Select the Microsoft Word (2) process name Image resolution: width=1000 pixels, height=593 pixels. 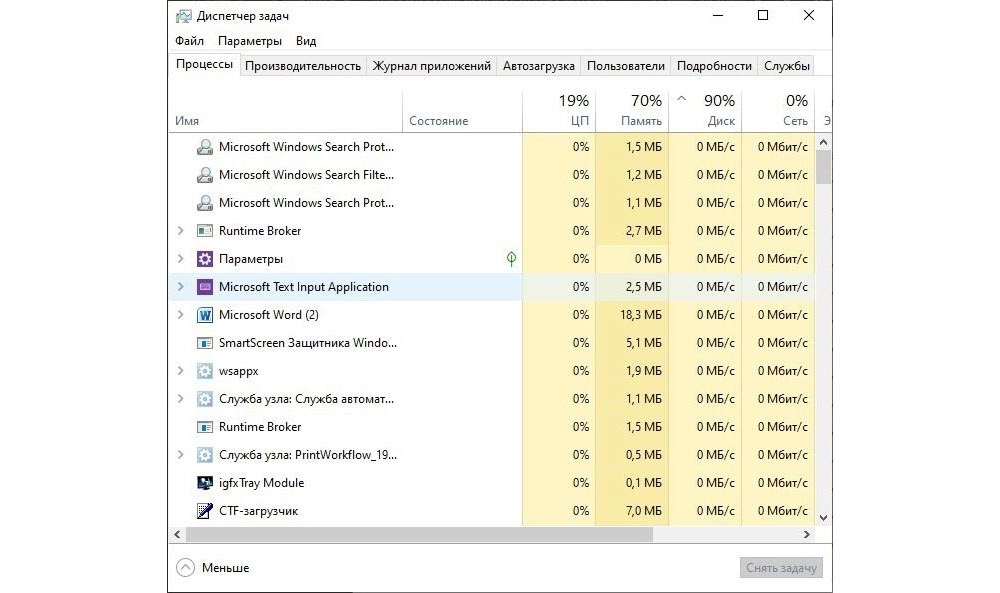point(268,315)
